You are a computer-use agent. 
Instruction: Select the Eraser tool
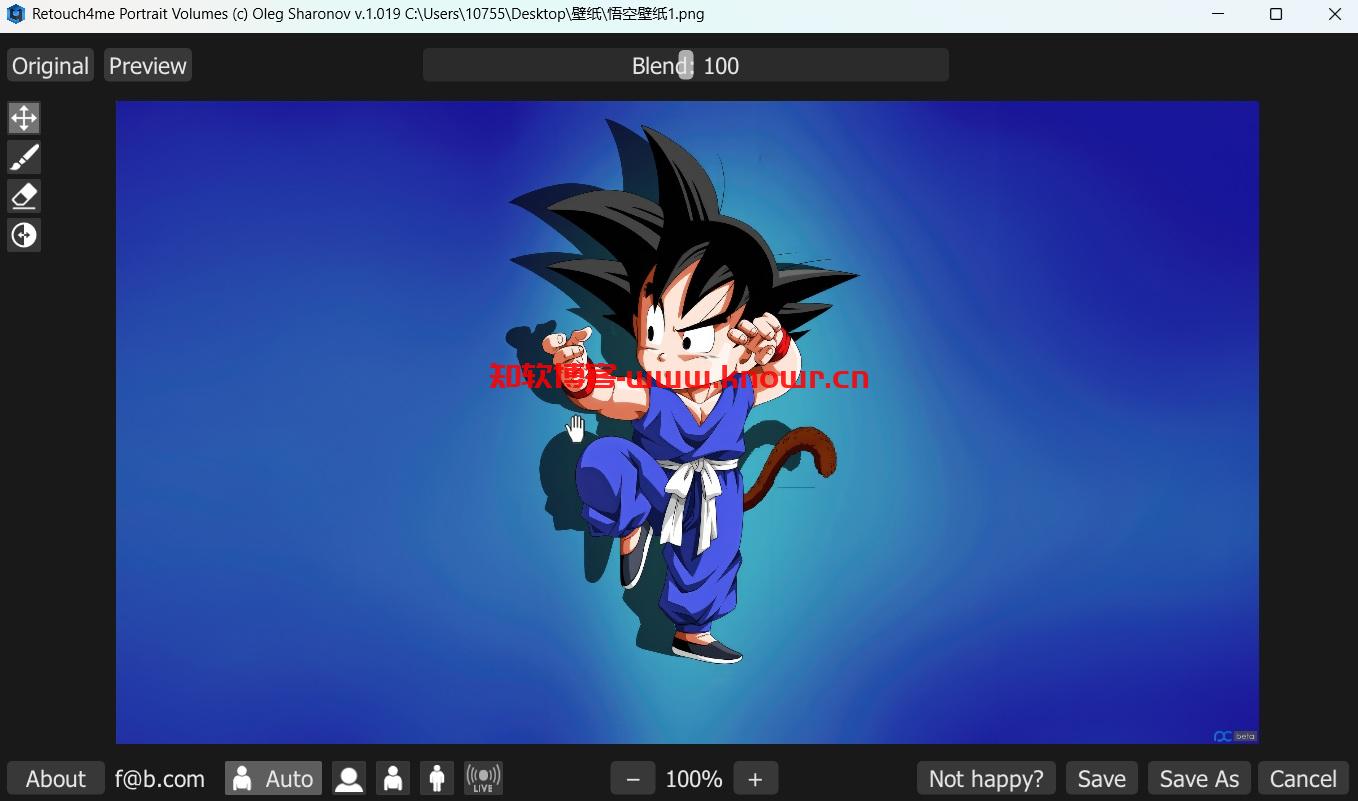click(x=24, y=196)
